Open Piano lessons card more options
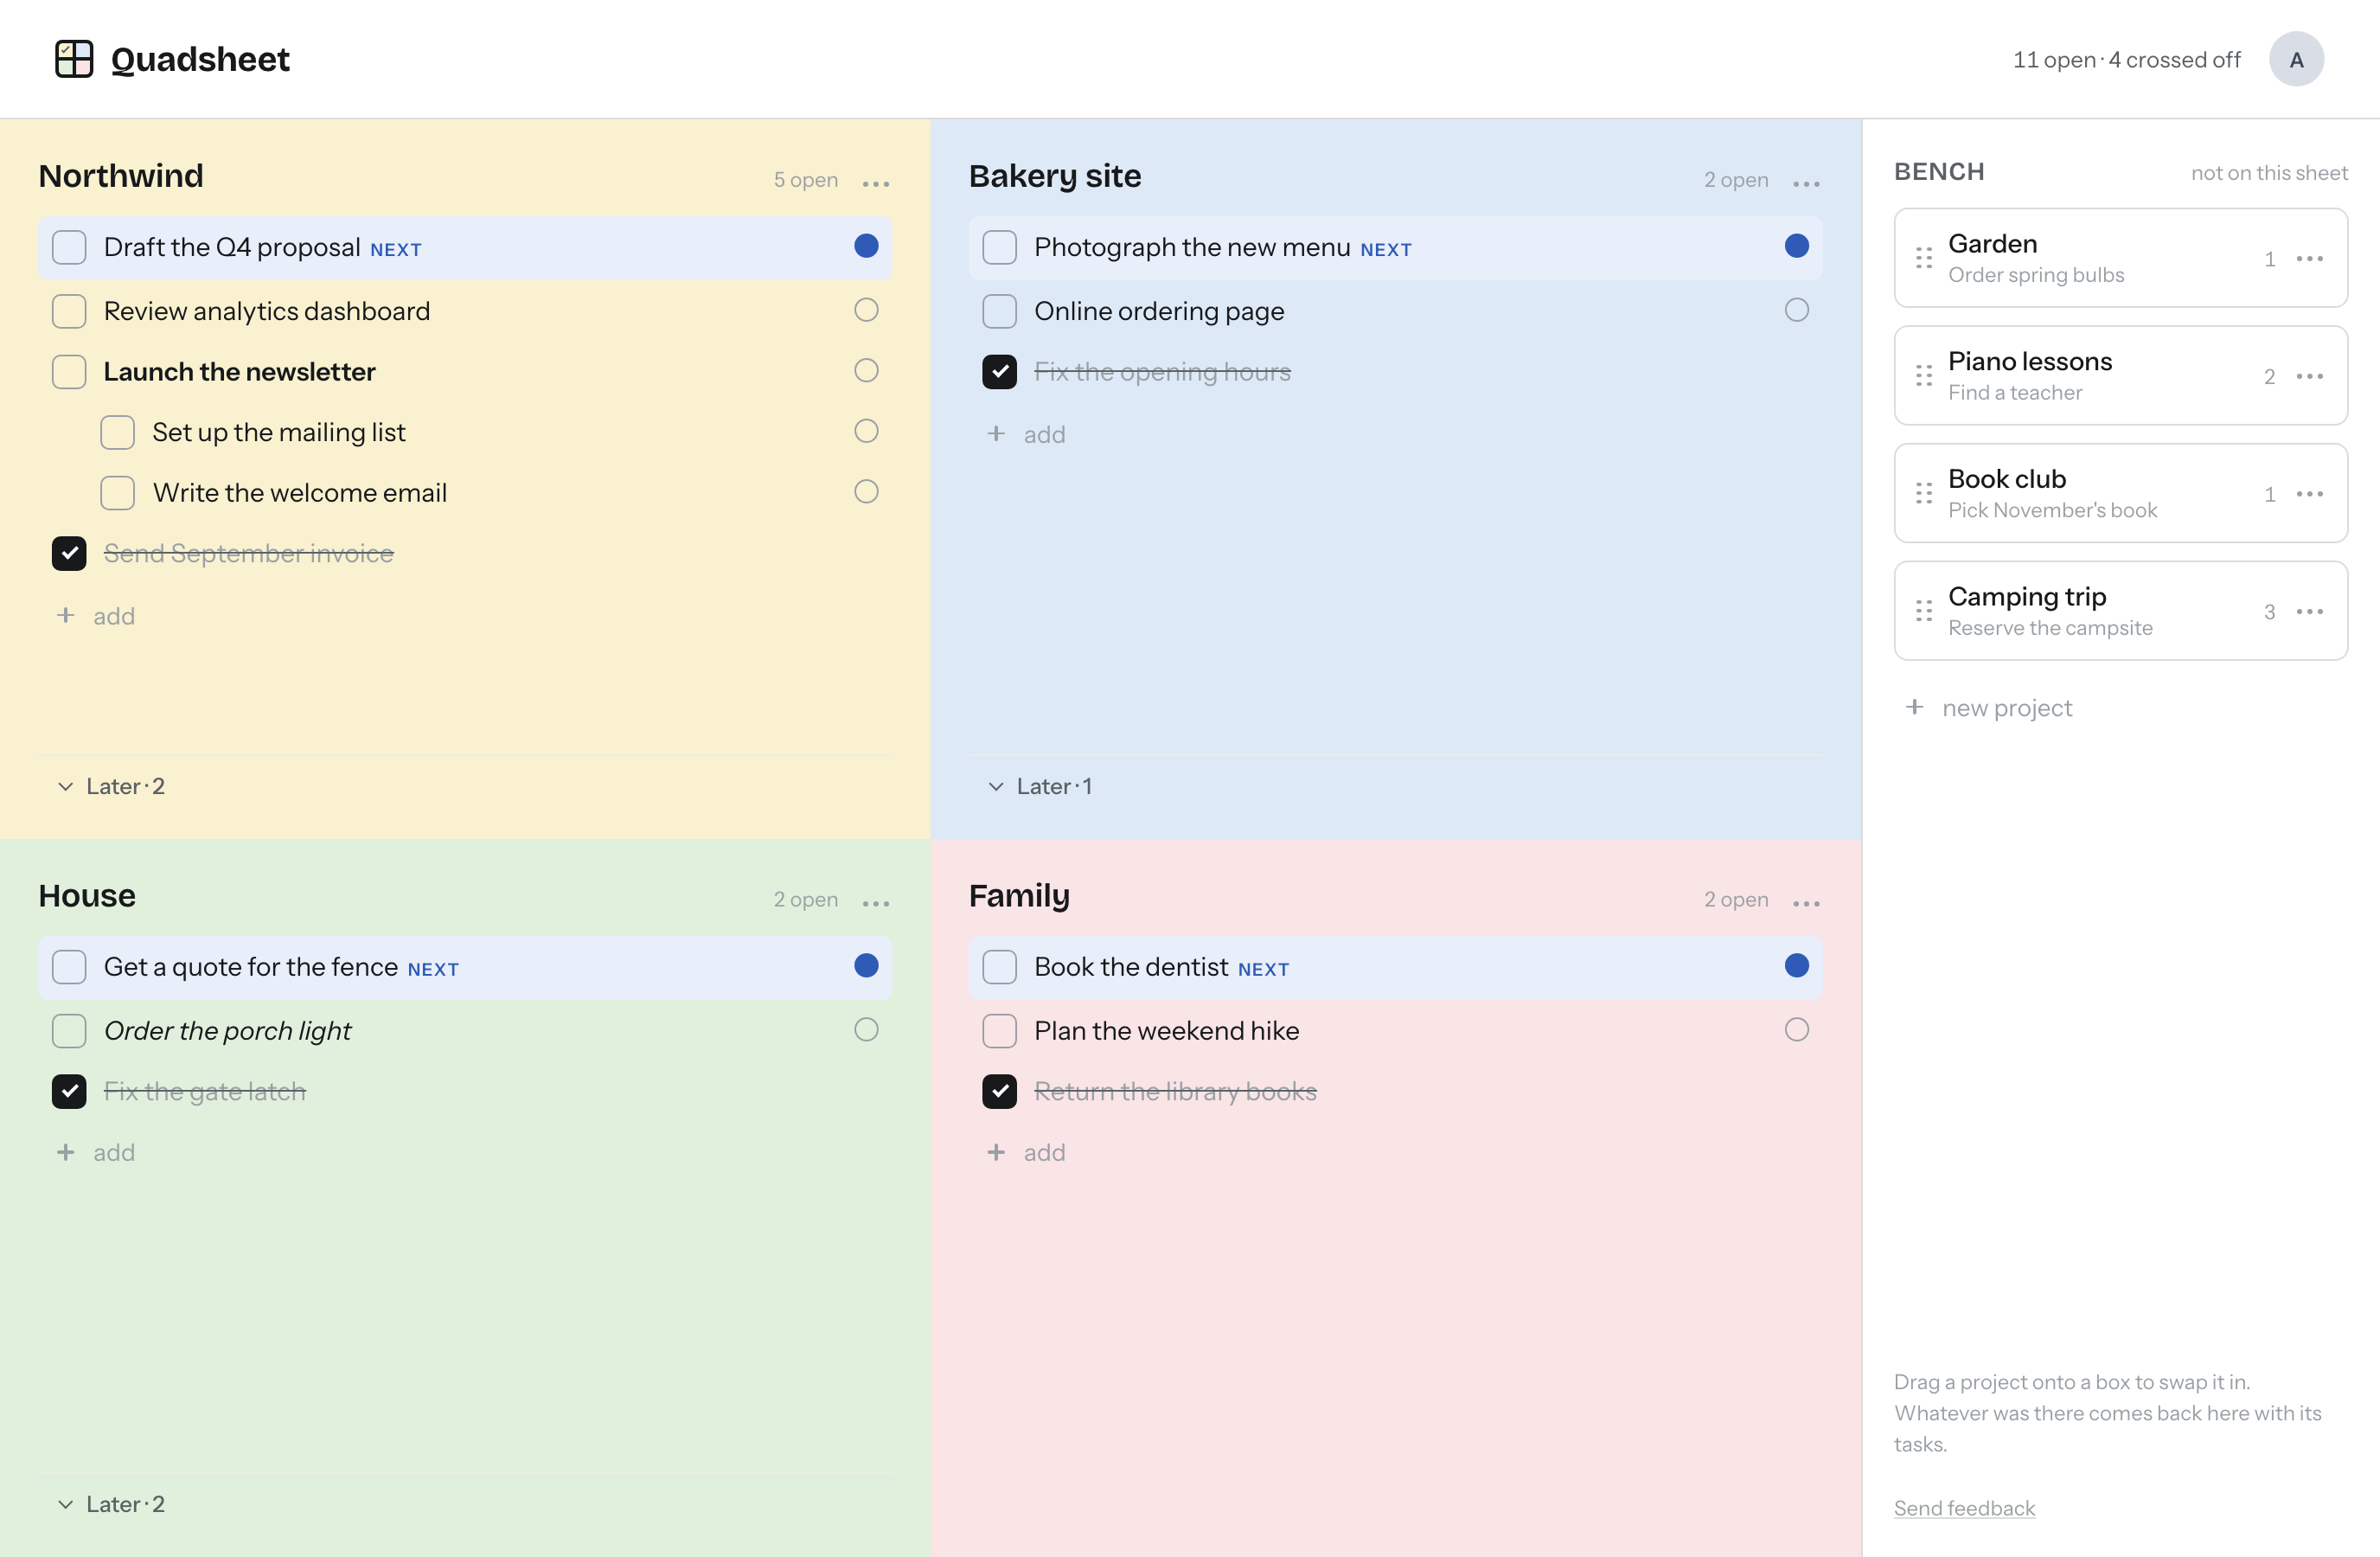Viewport: 2380px width, 1557px height. coord(2309,376)
